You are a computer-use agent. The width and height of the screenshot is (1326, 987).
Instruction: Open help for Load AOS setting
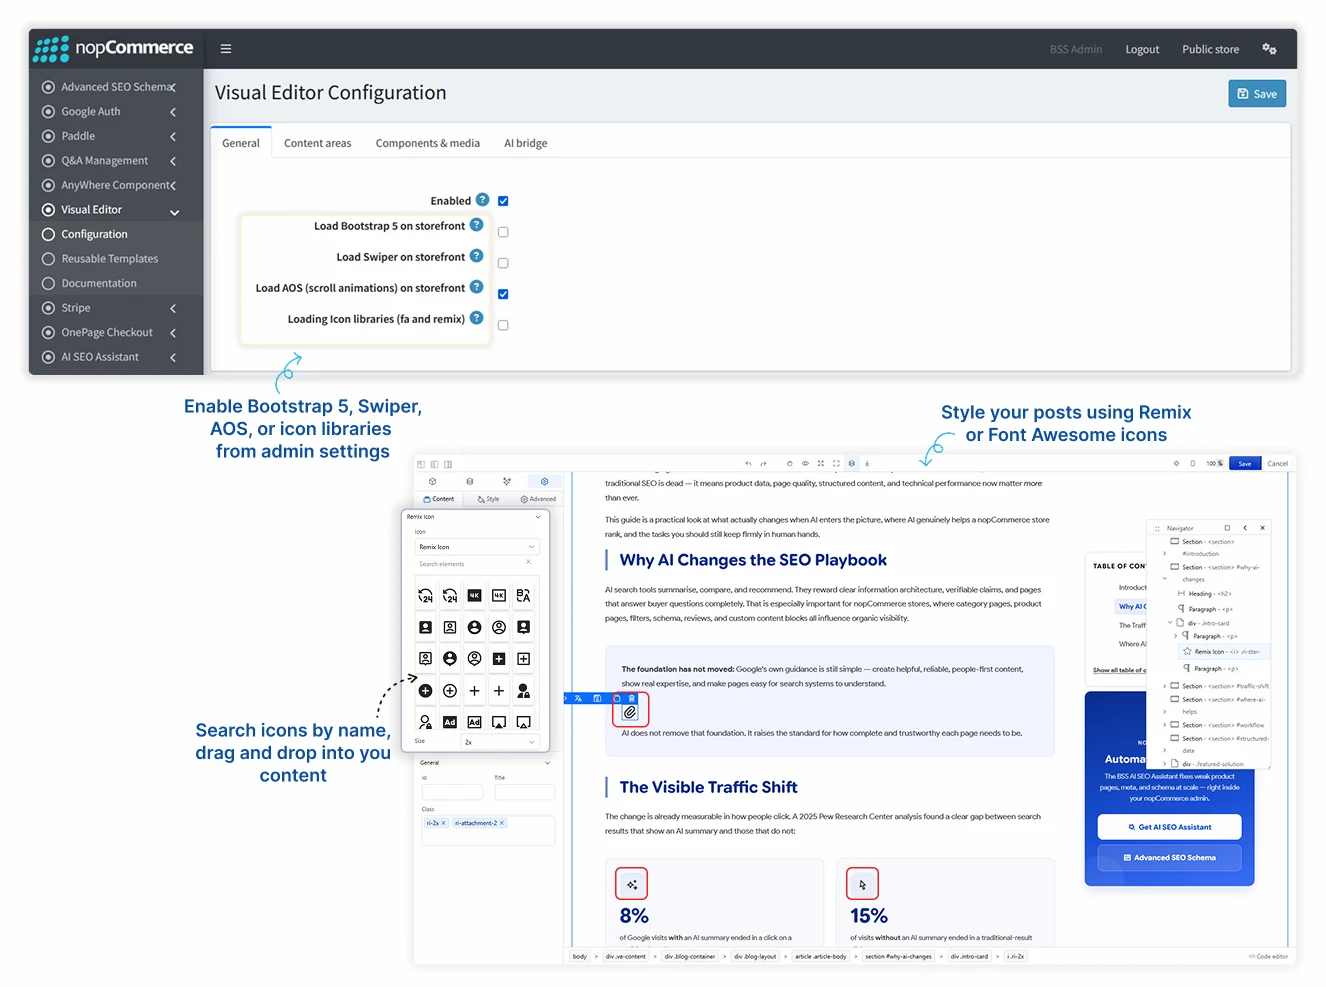477,287
